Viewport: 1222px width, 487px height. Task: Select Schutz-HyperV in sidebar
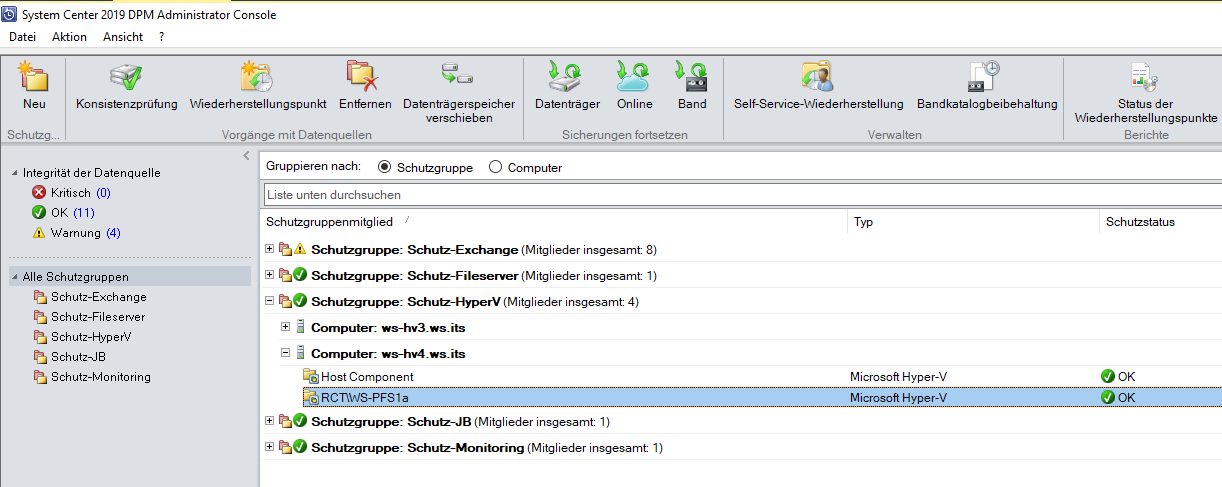click(91, 337)
